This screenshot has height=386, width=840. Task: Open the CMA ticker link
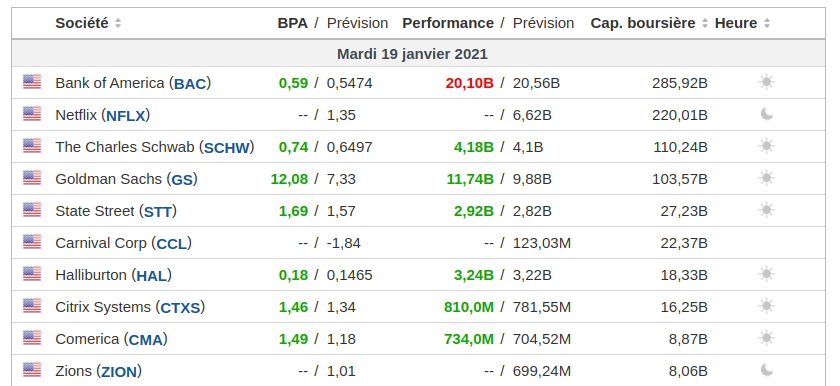click(x=146, y=340)
